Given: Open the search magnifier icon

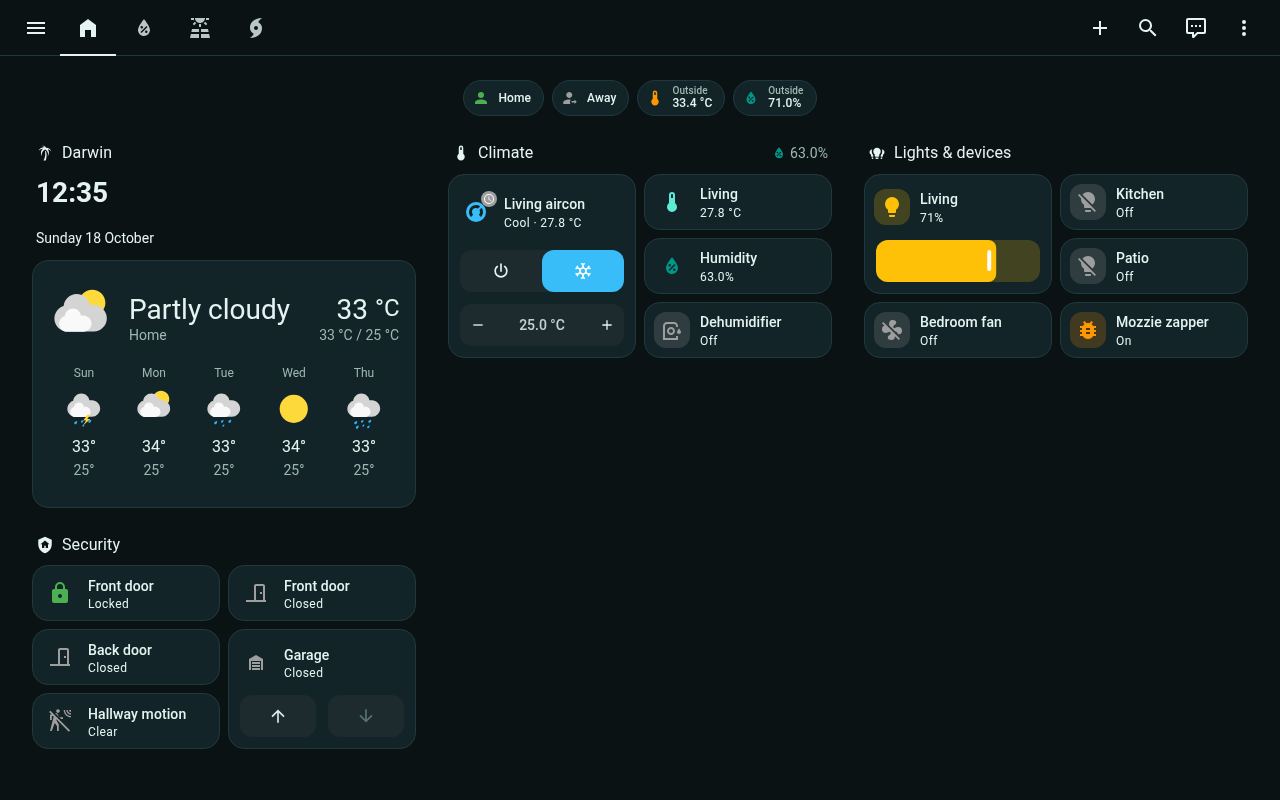Looking at the screenshot, I should 1148,28.
